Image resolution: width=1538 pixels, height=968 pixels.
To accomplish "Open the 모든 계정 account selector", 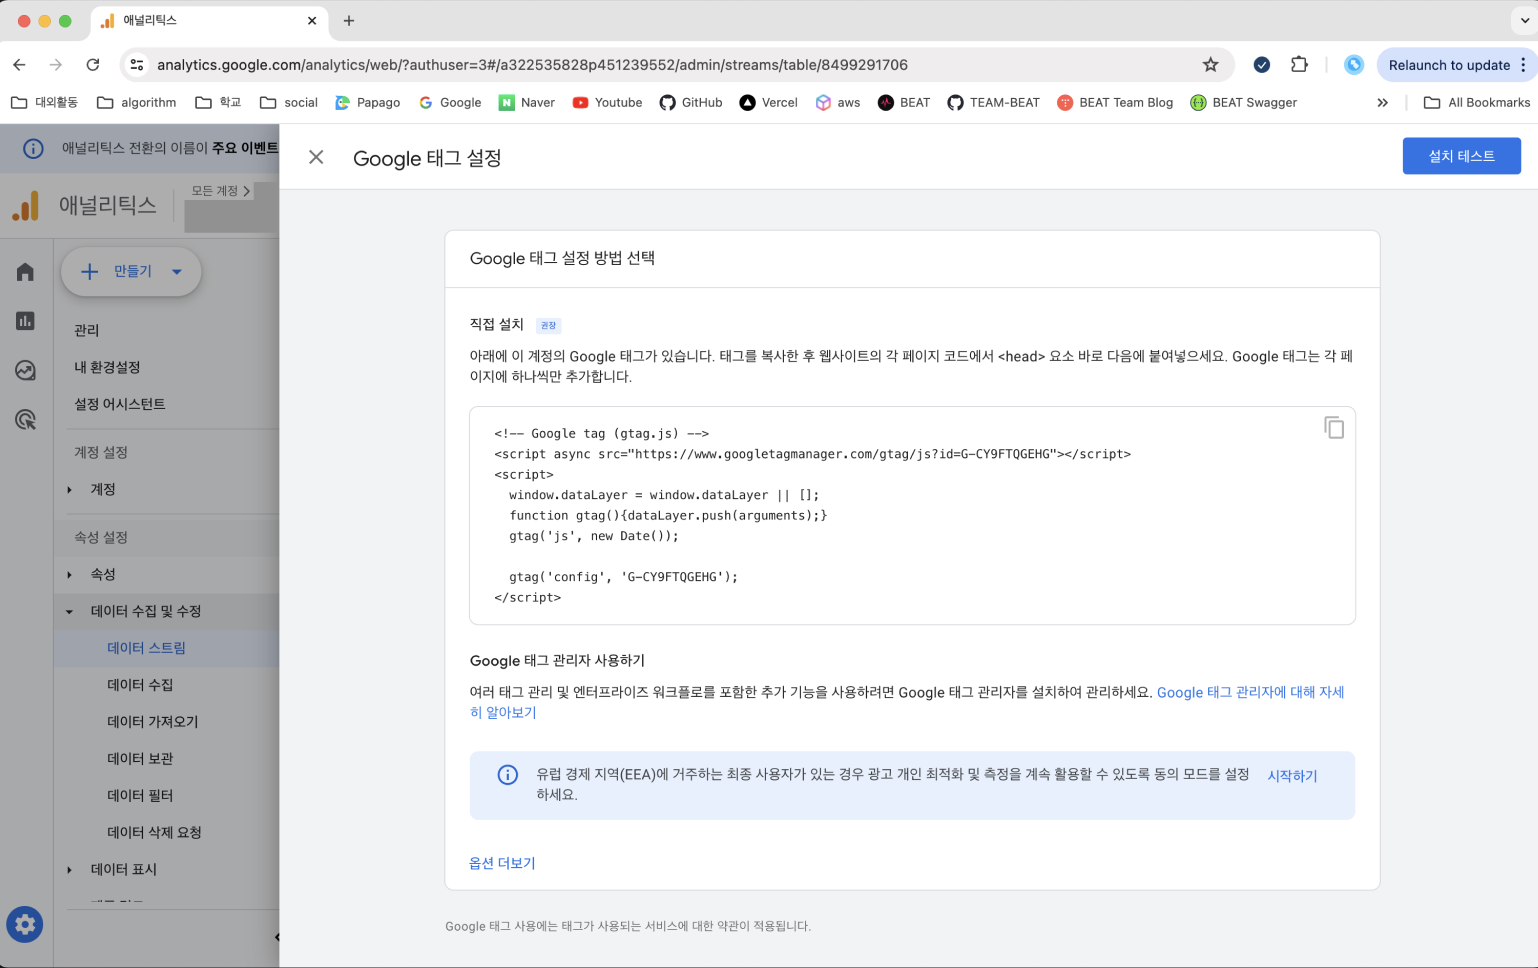I will coord(220,191).
